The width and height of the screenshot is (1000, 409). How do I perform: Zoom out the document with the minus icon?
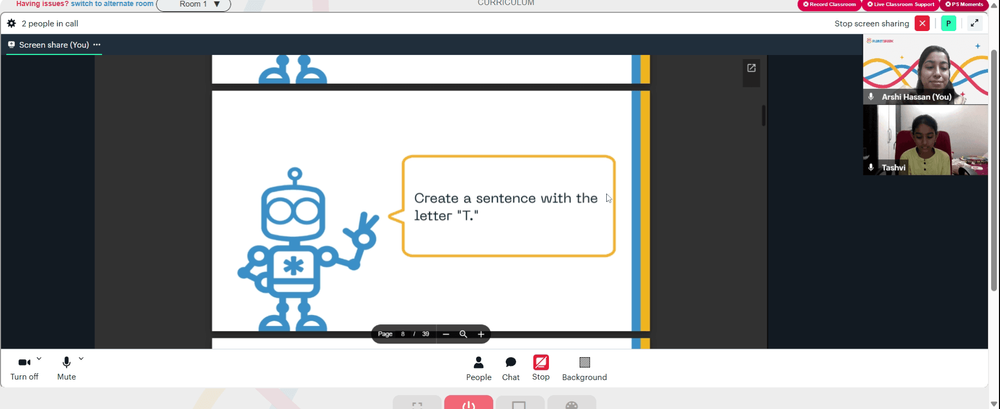click(x=446, y=334)
